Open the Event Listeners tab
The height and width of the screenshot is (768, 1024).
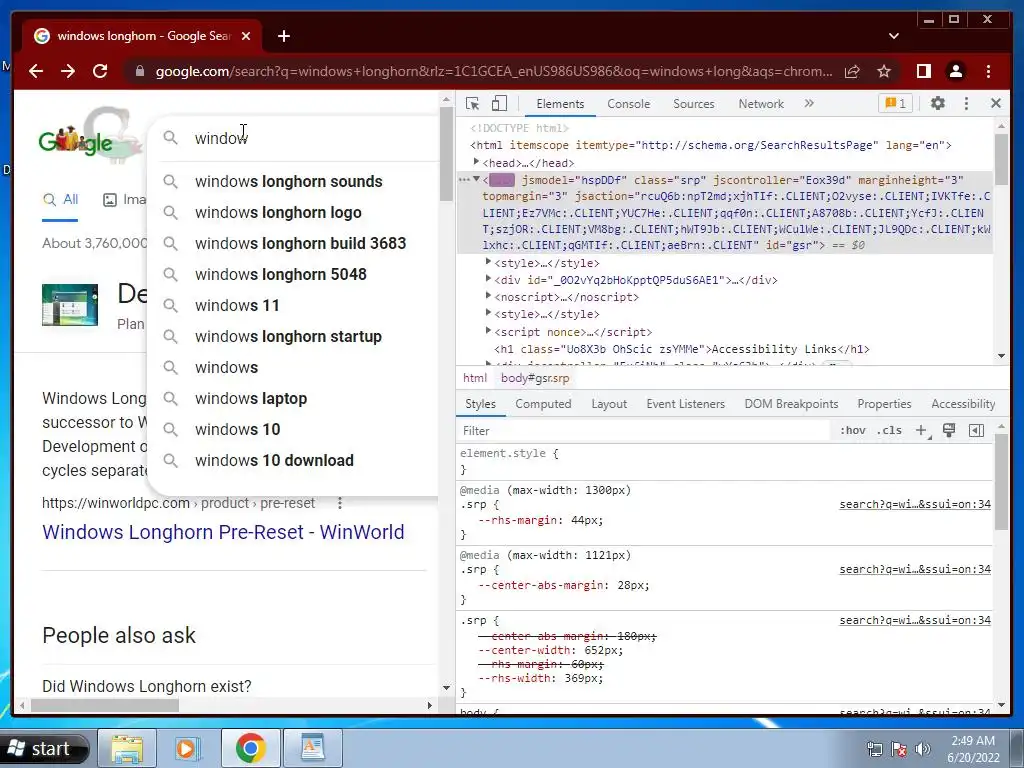(685, 404)
